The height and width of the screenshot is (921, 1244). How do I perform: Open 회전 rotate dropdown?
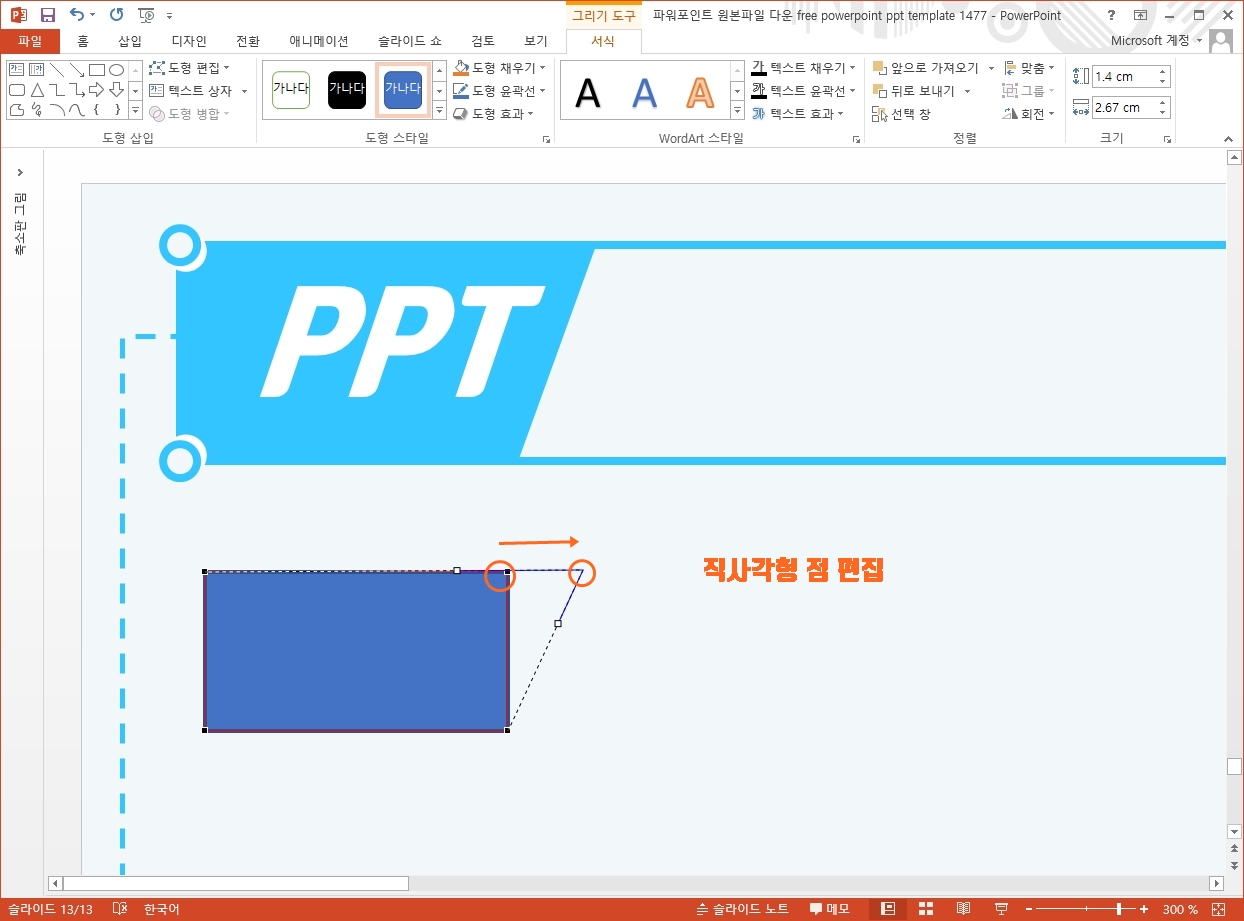pyautogui.click(x=1029, y=114)
